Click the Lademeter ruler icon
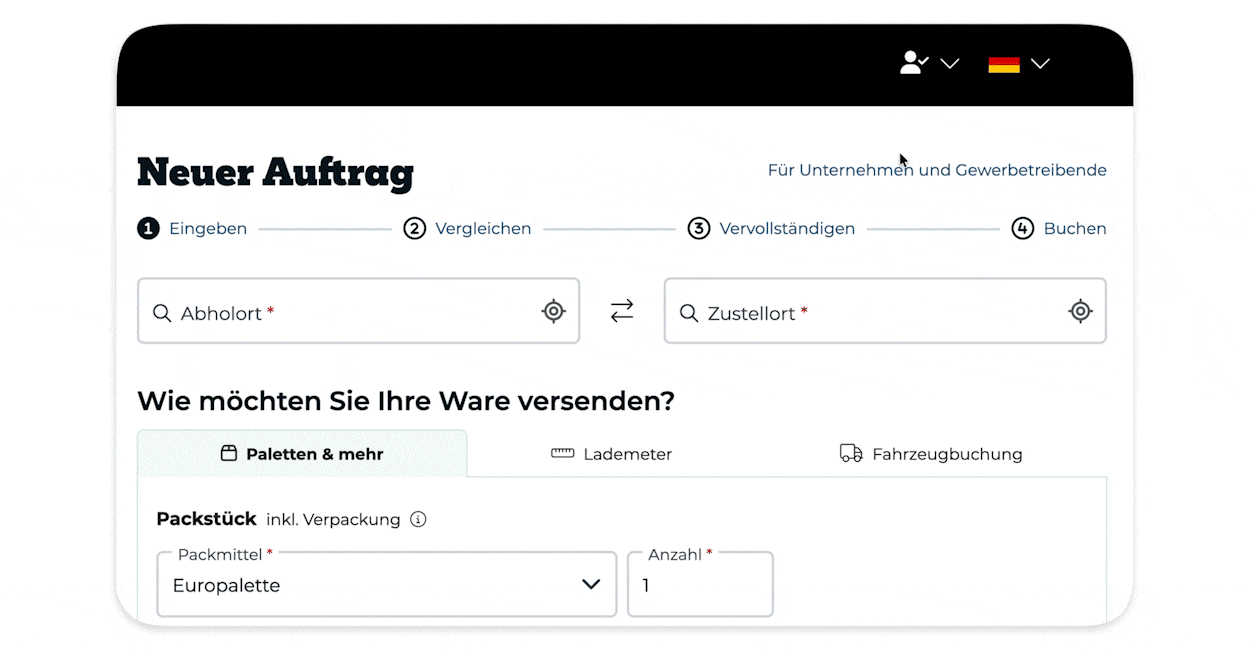 point(563,453)
